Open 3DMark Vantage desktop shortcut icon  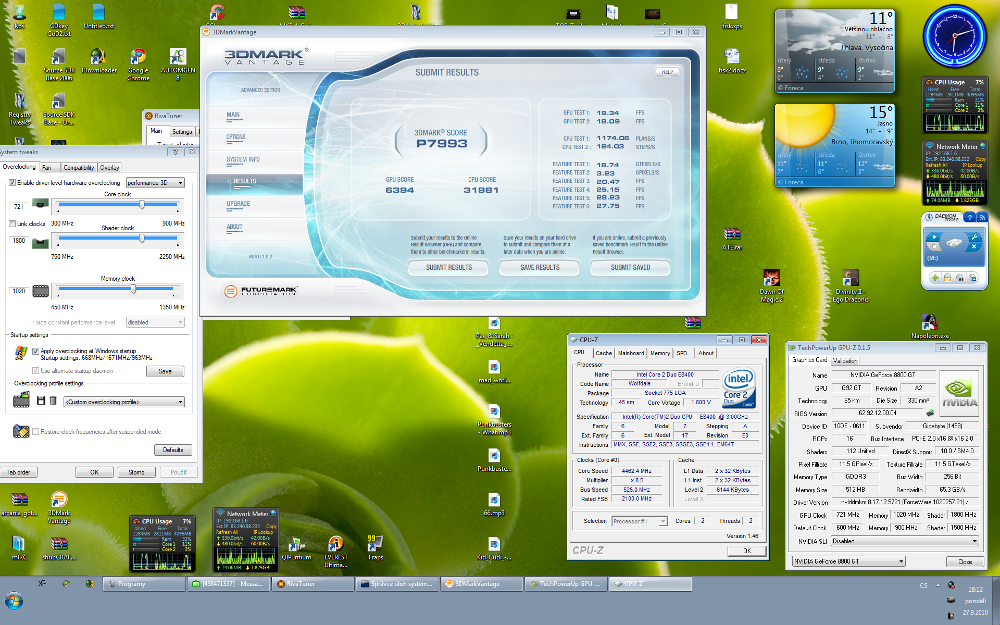pyautogui.click(x=59, y=500)
